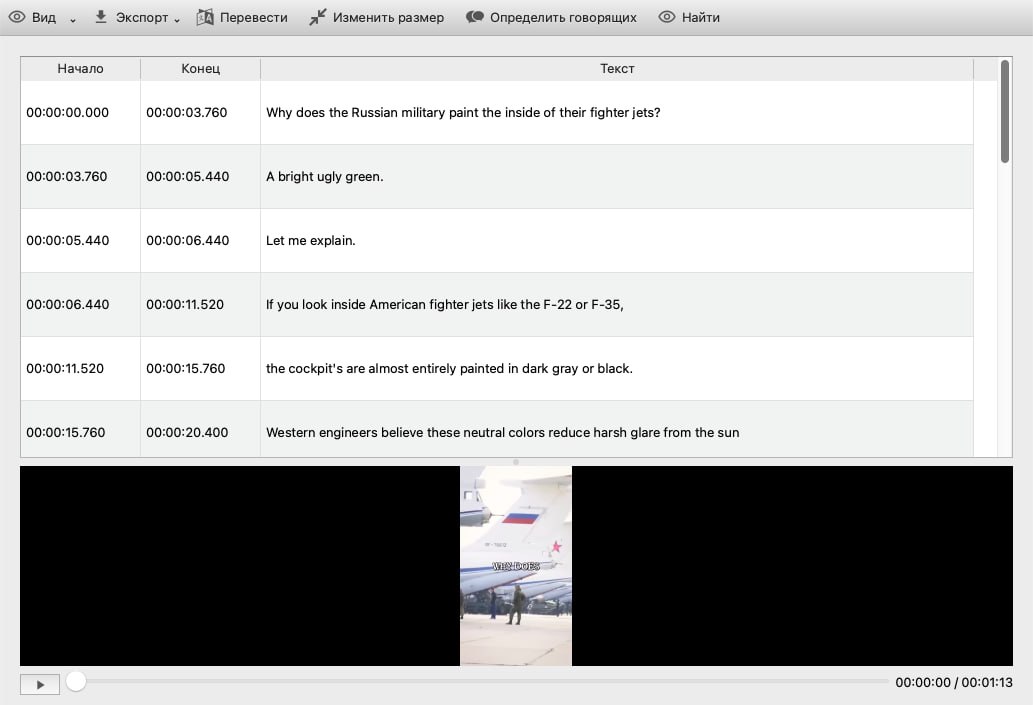Open the Вид menu label
1033x705 pixels.
(x=43, y=17)
